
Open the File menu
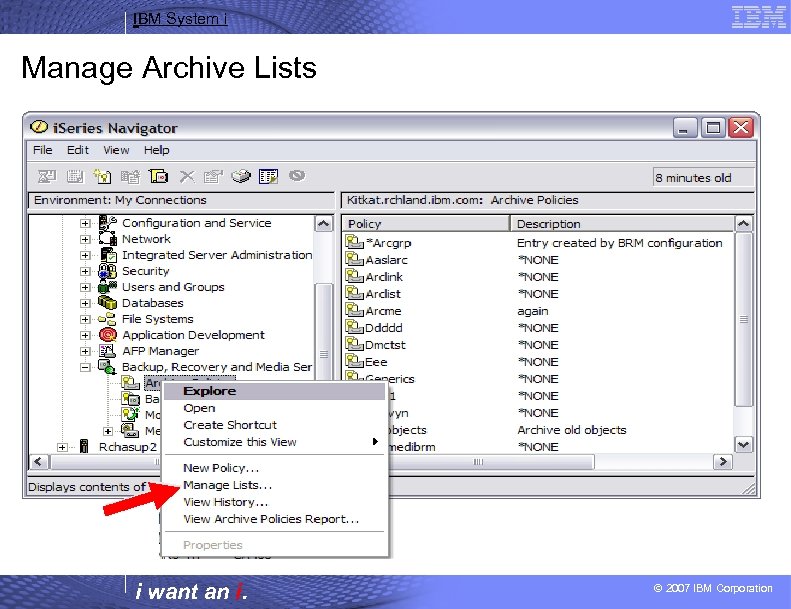coord(42,150)
